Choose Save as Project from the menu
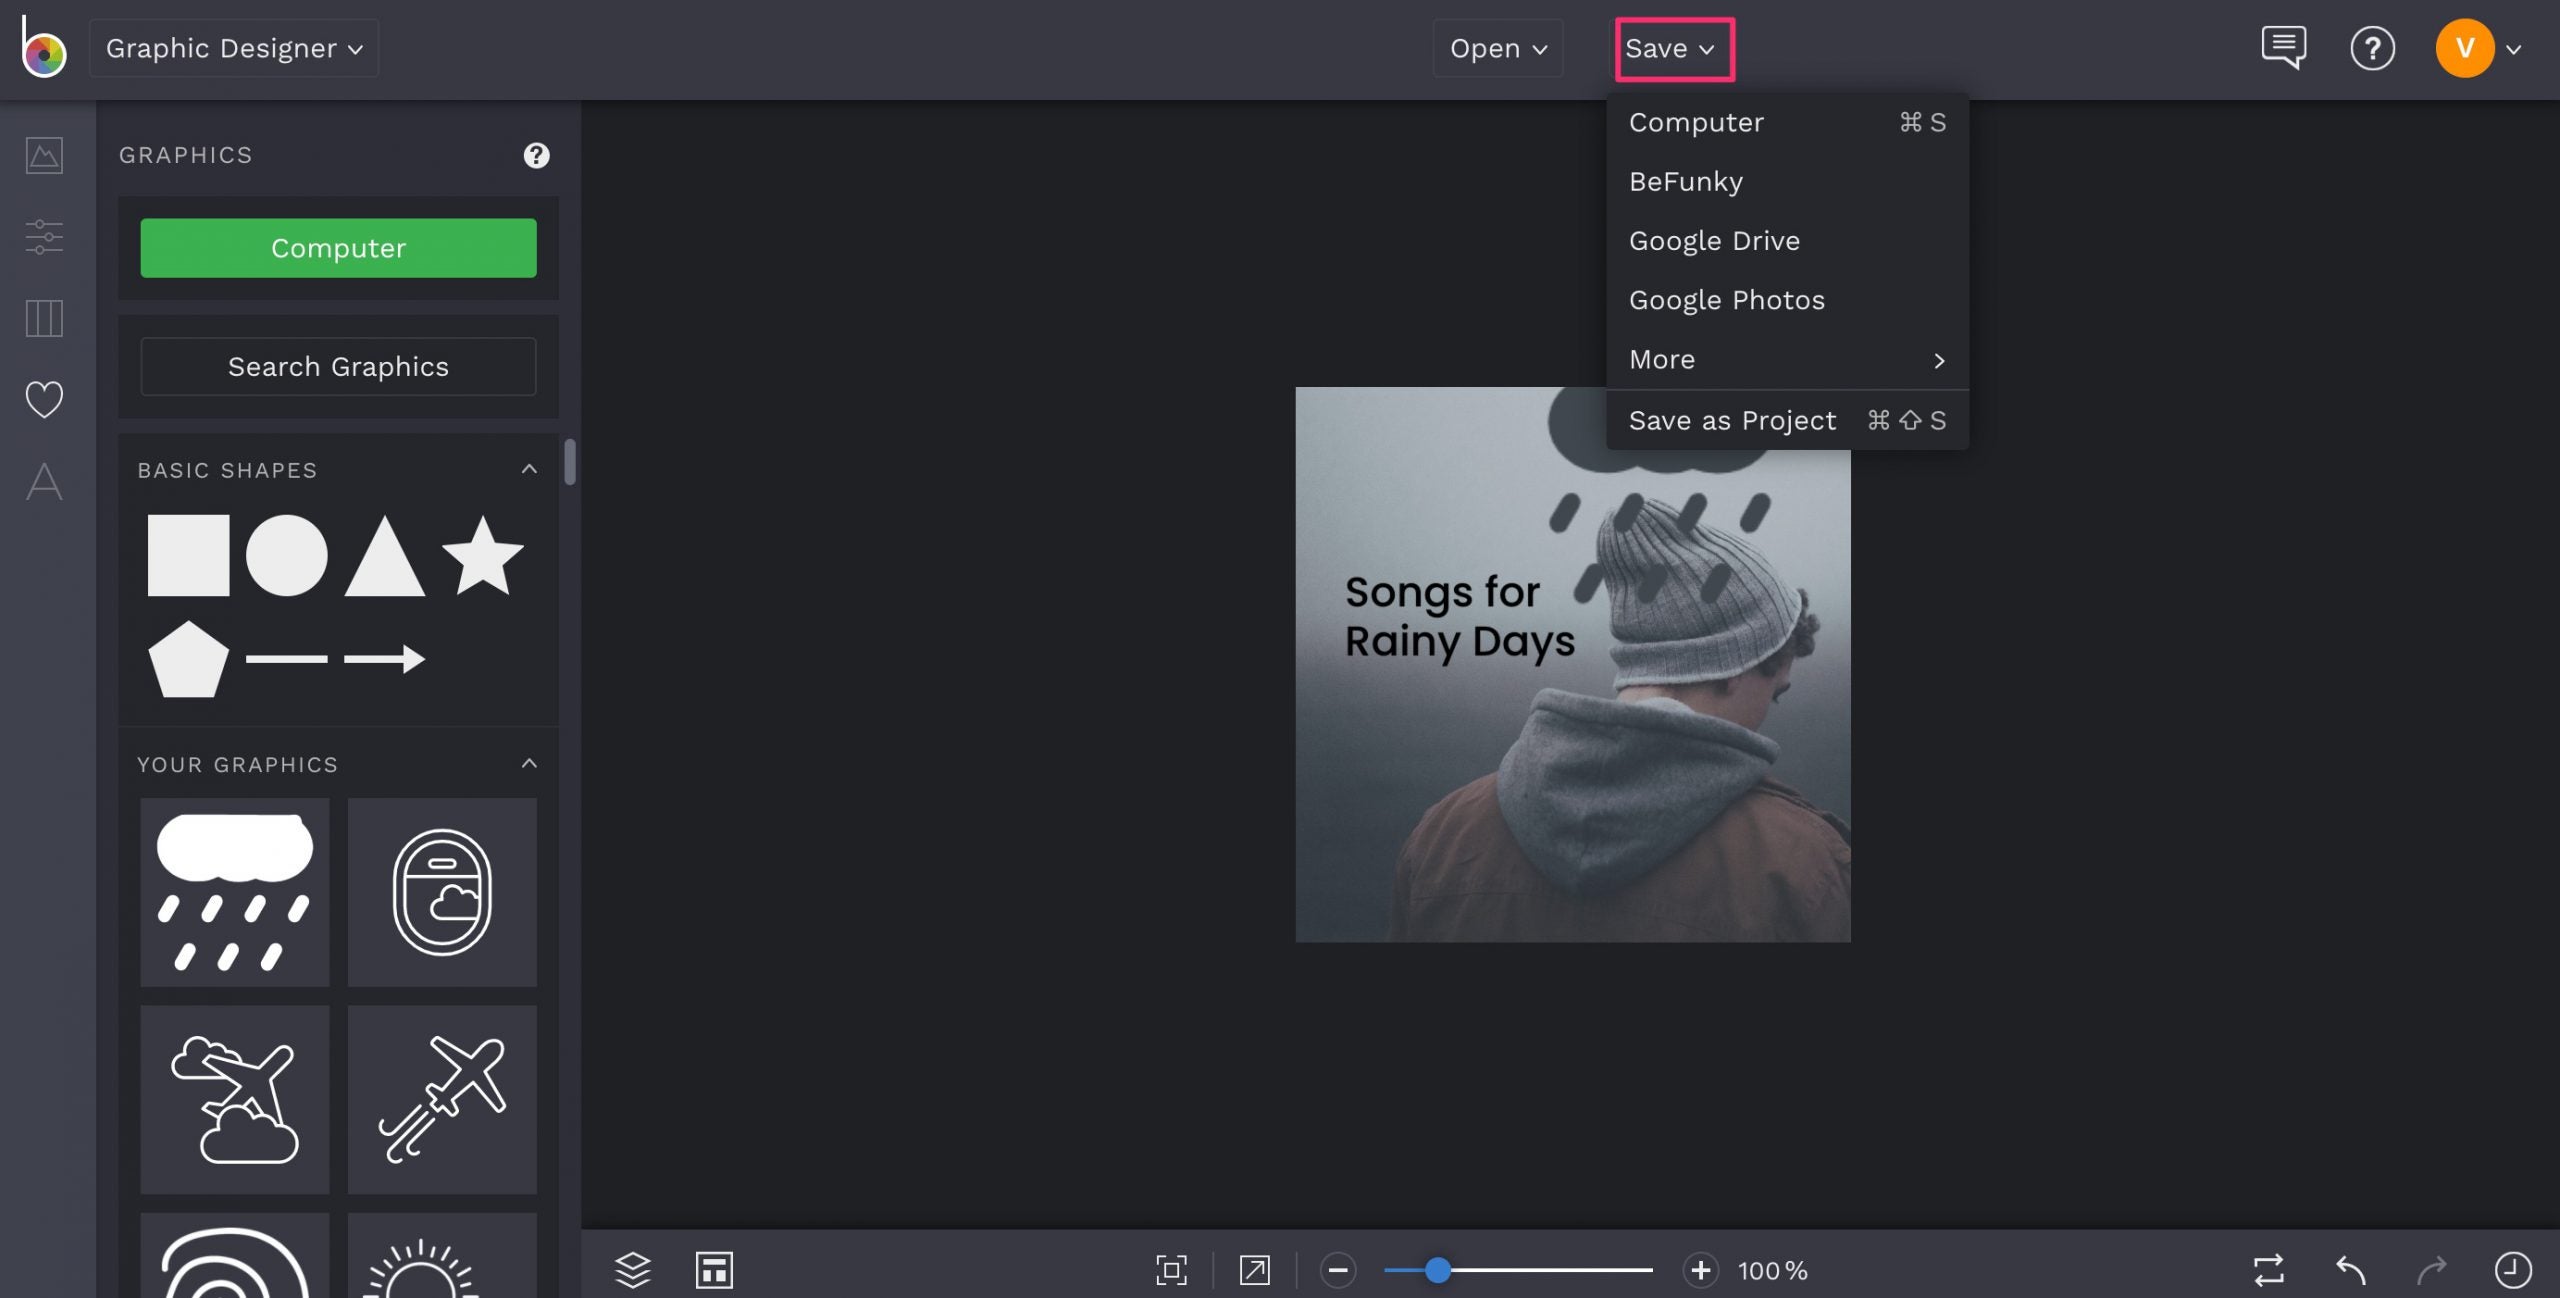 point(1733,420)
